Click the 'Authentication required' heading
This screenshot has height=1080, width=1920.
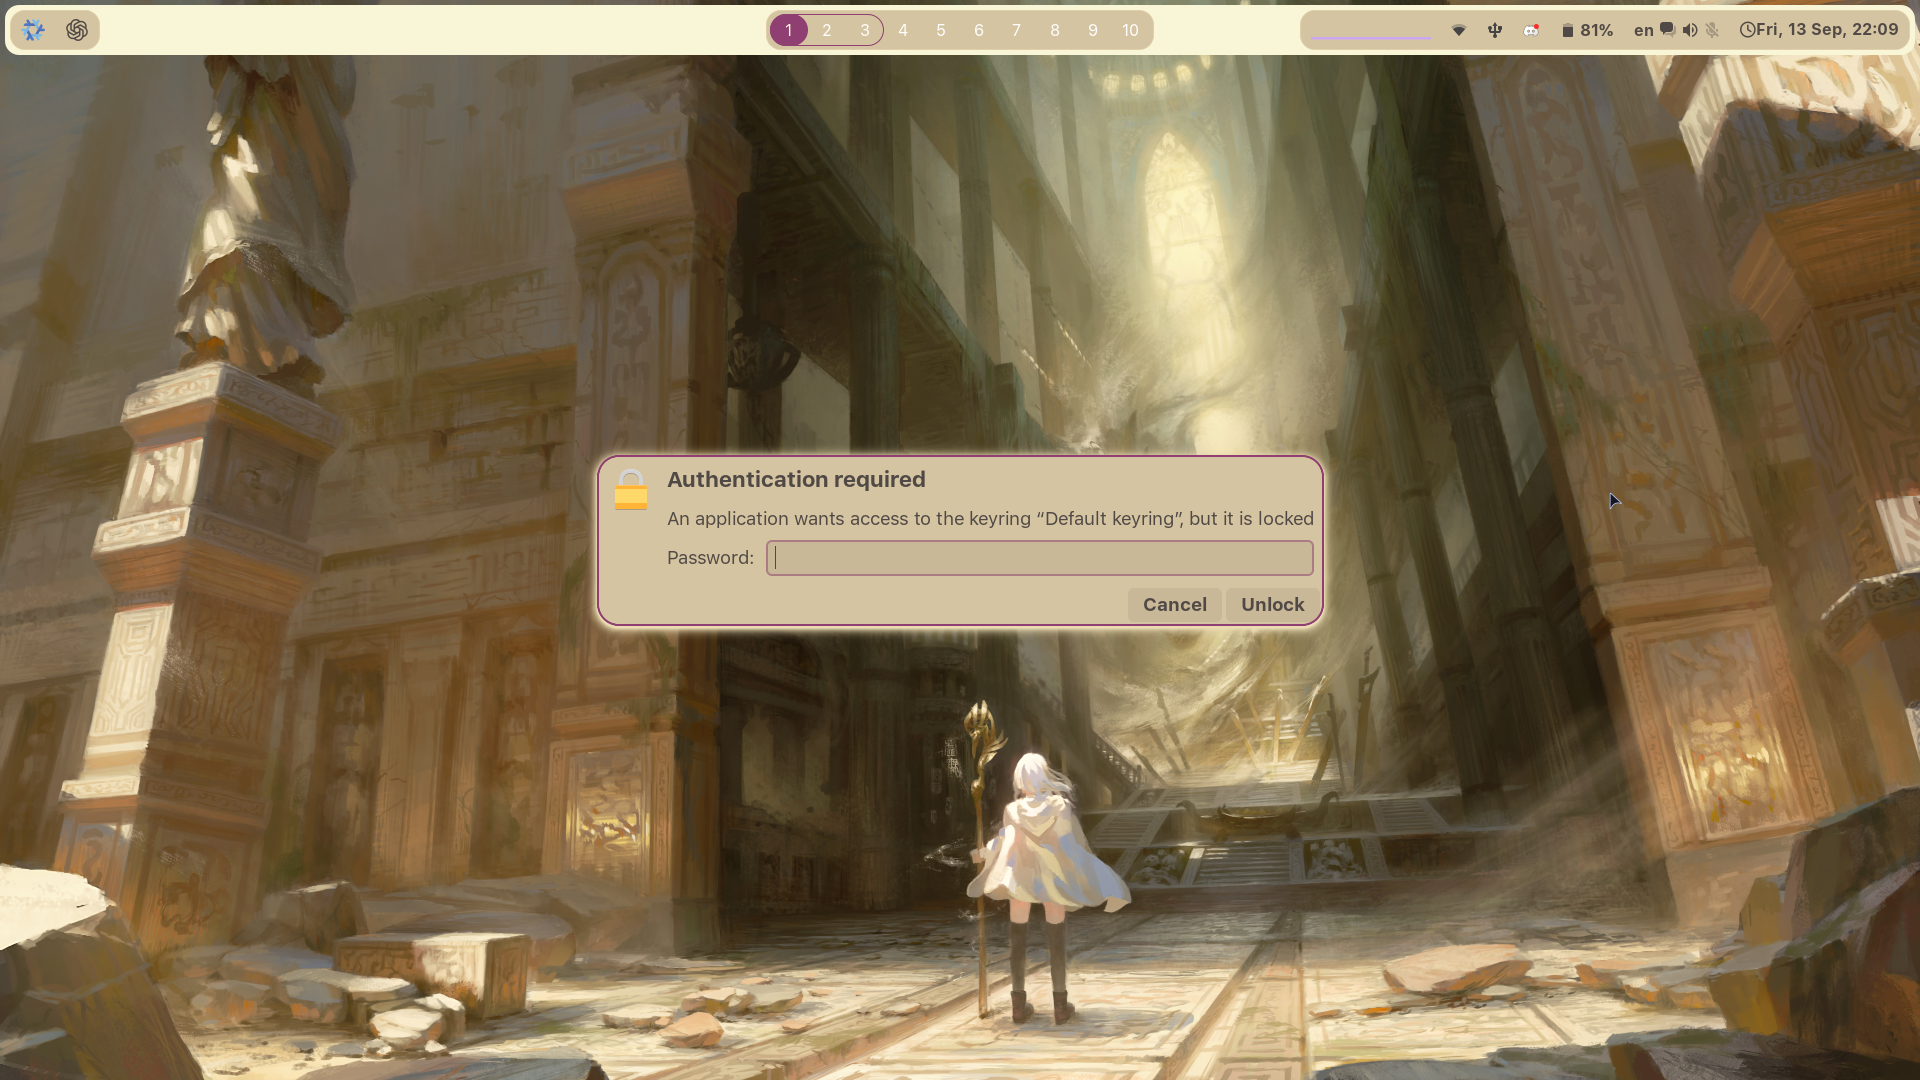tap(796, 480)
